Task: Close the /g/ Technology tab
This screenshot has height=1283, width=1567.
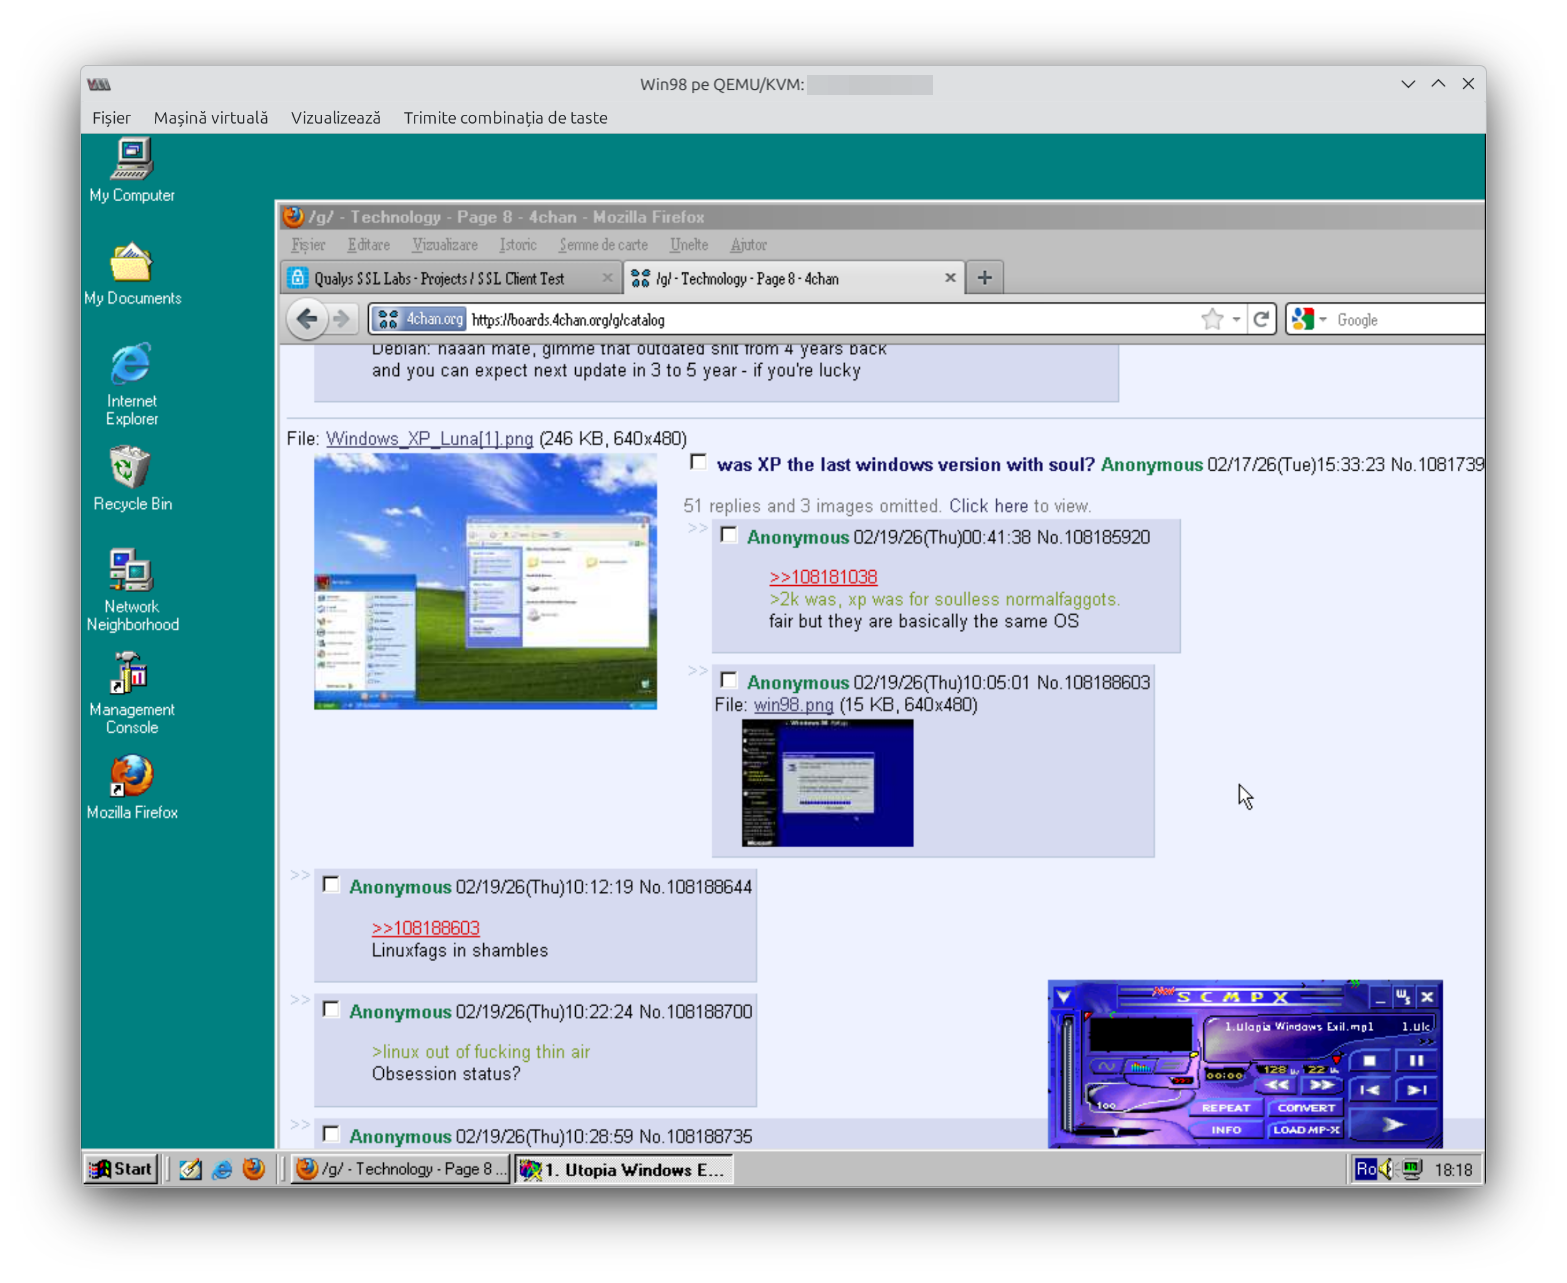Action: coord(950,278)
